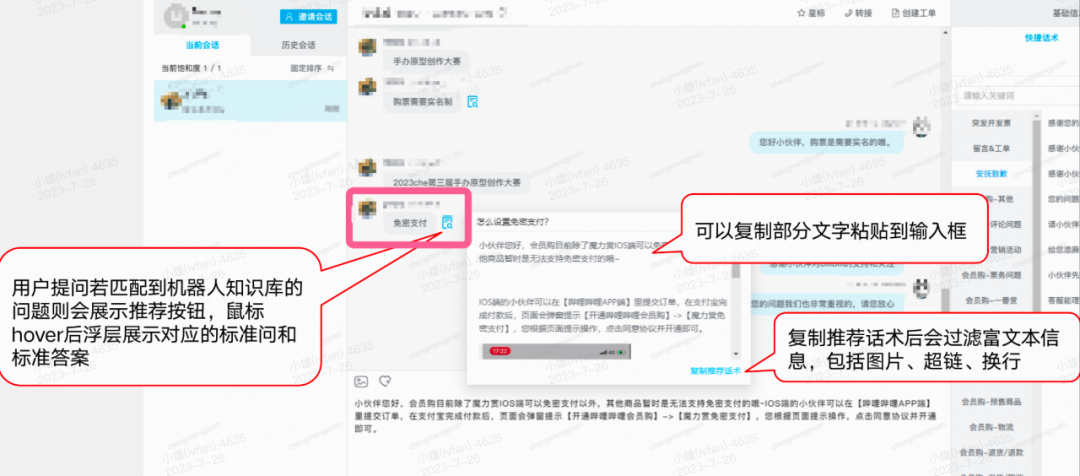This screenshot has height=476, width=1080.
Task: Click the 2023che第三届手办原型创作大赛 message
Action: pyautogui.click(x=456, y=183)
